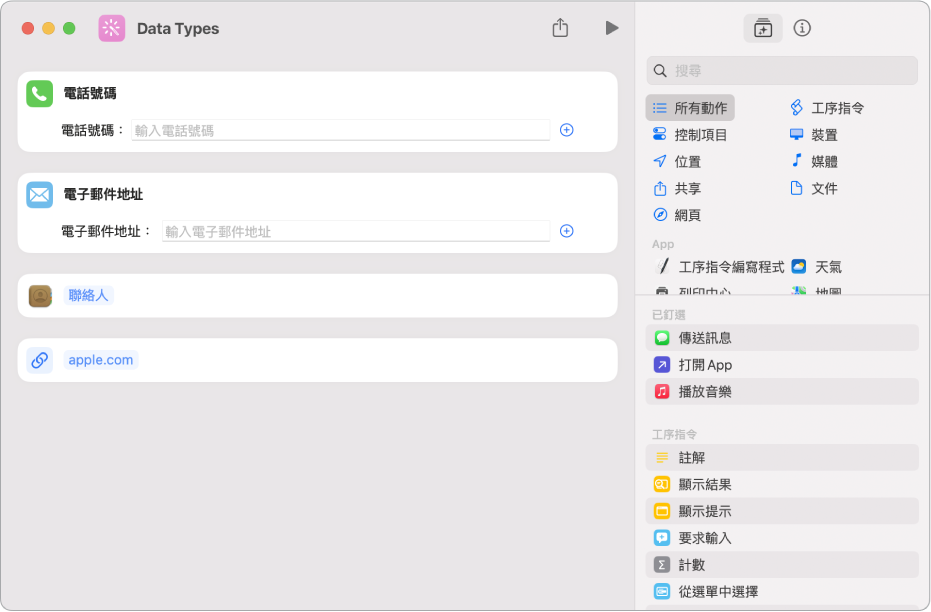Open the 共享 category
This screenshot has width=931, height=612.
(677, 188)
